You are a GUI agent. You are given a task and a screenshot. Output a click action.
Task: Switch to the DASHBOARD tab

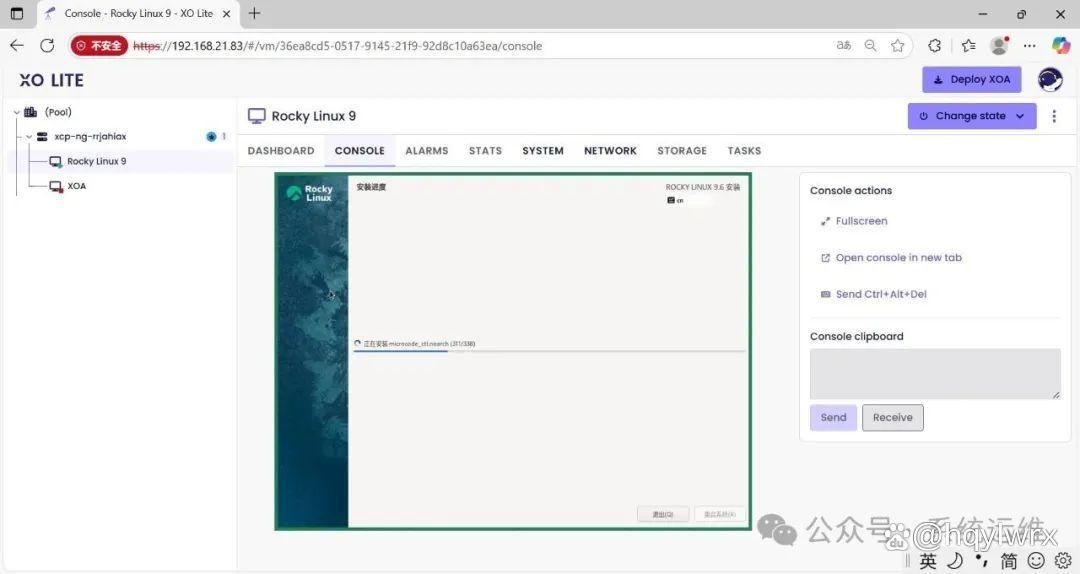click(x=281, y=150)
